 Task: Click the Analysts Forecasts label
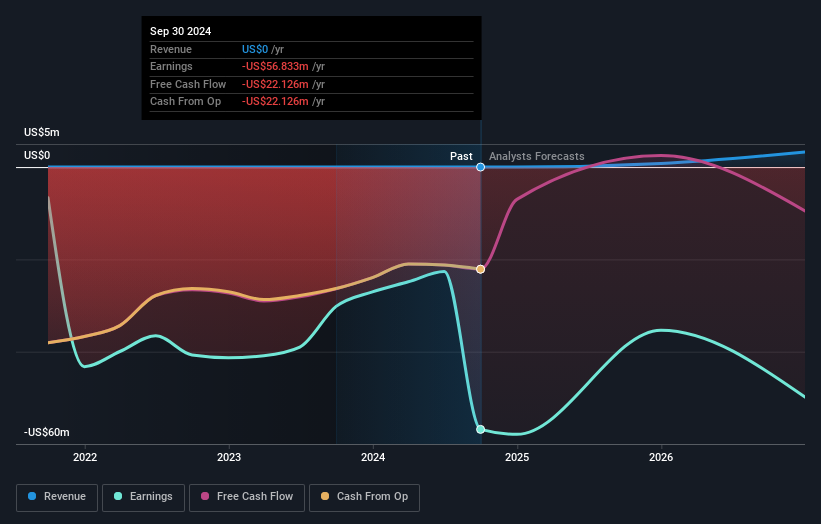537,156
